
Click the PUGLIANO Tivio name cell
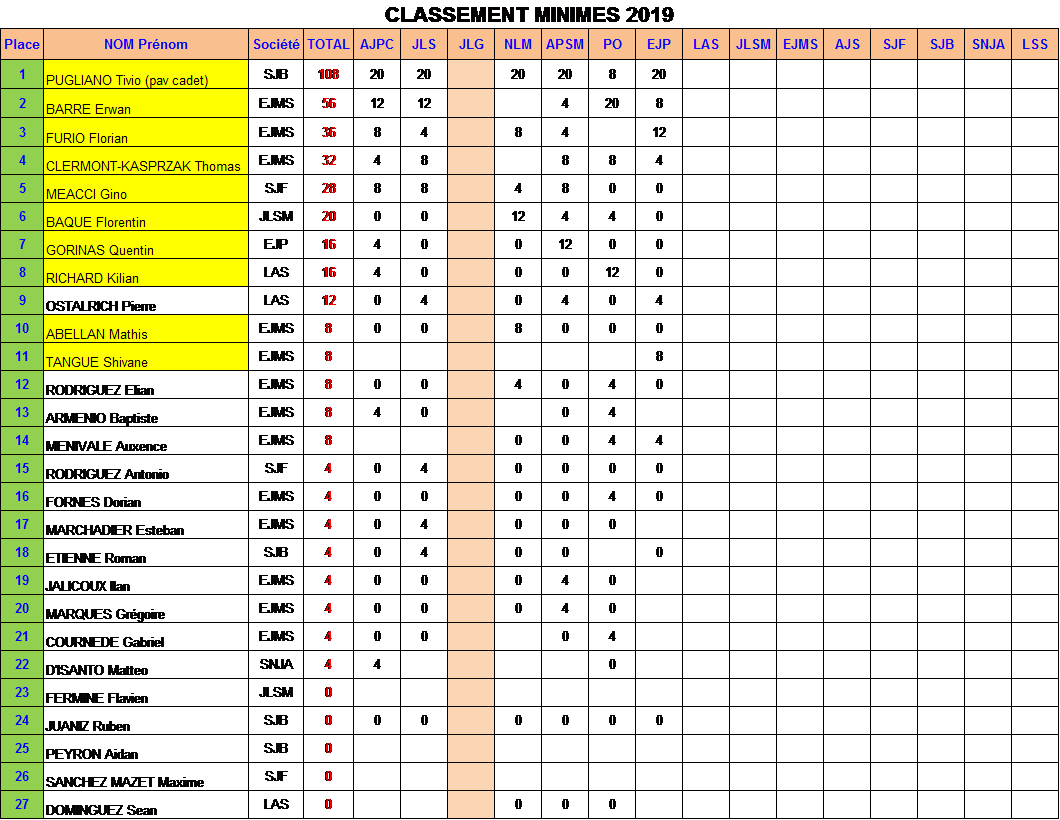(x=146, y=75)
